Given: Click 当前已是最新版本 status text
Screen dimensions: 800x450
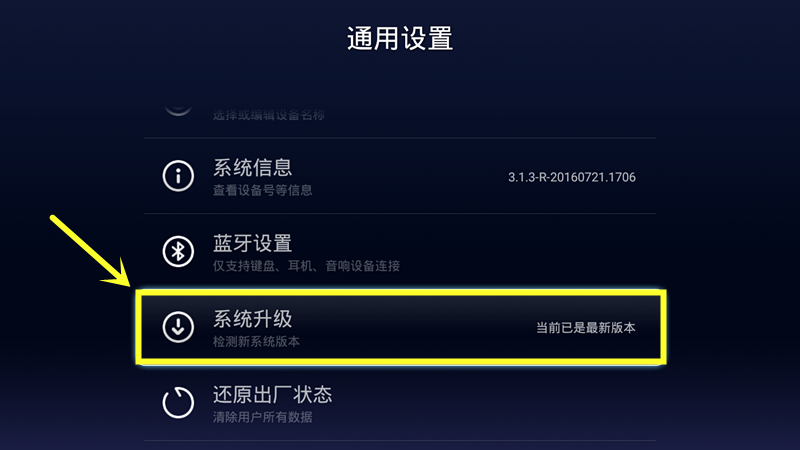Looking at the screenshot, I should (586, 328).
